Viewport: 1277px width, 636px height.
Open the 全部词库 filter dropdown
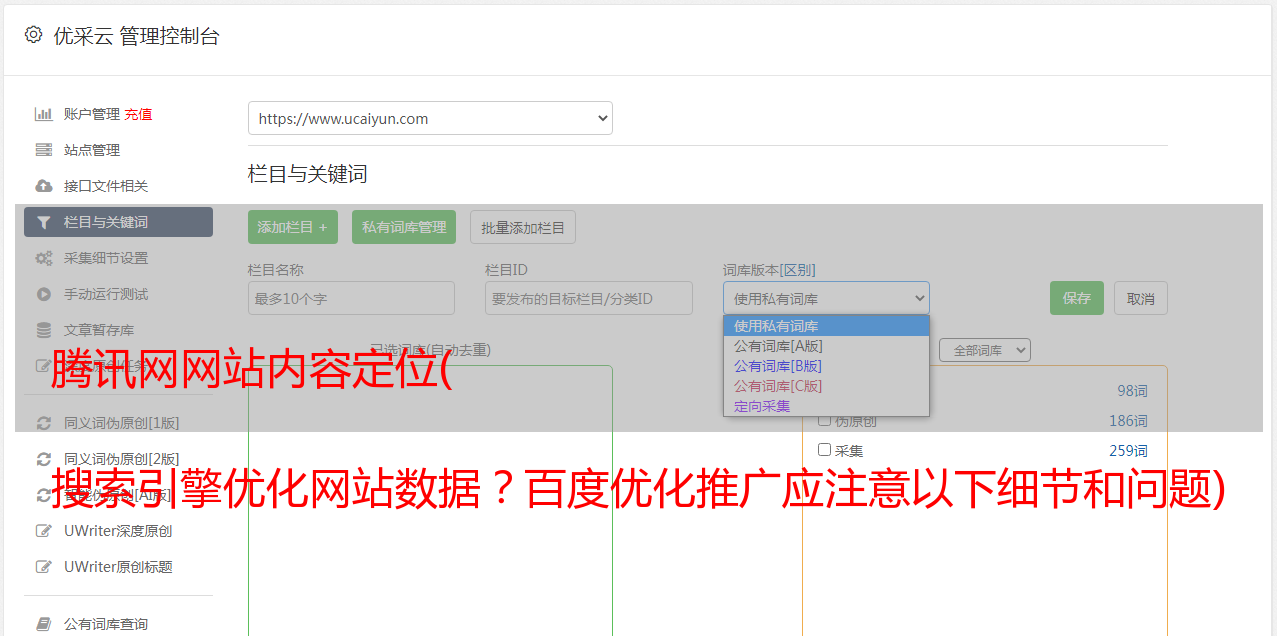(x=985, y=350)
